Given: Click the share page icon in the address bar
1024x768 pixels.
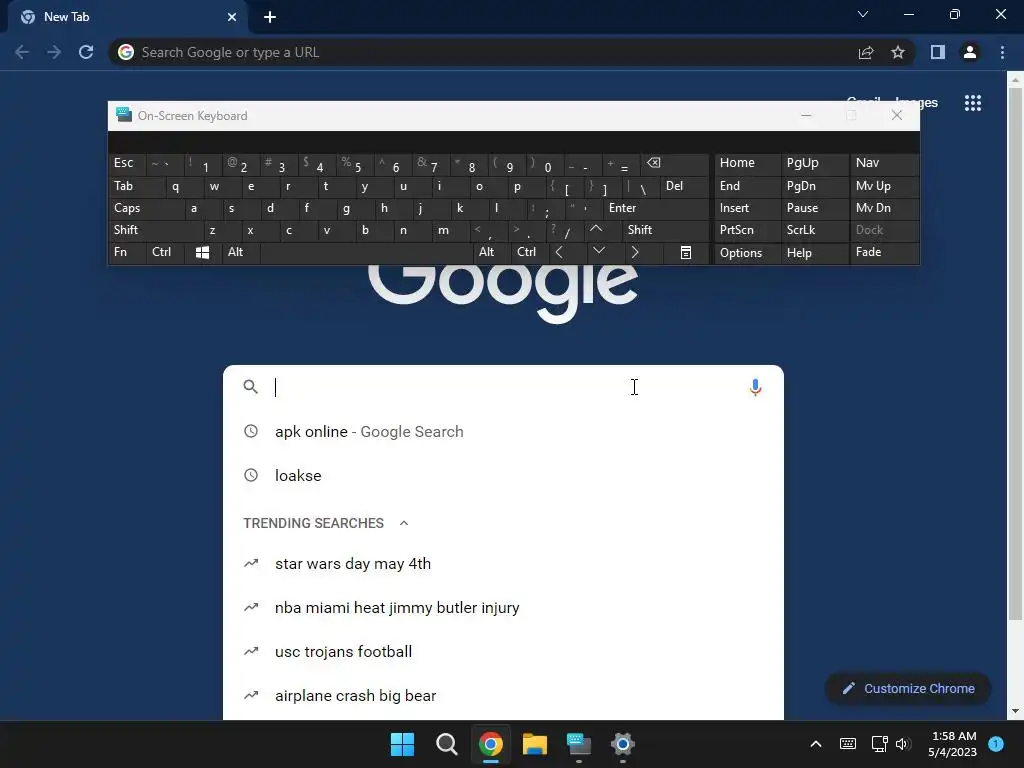Looking at the screenshot, I should (x=866, y=52).
